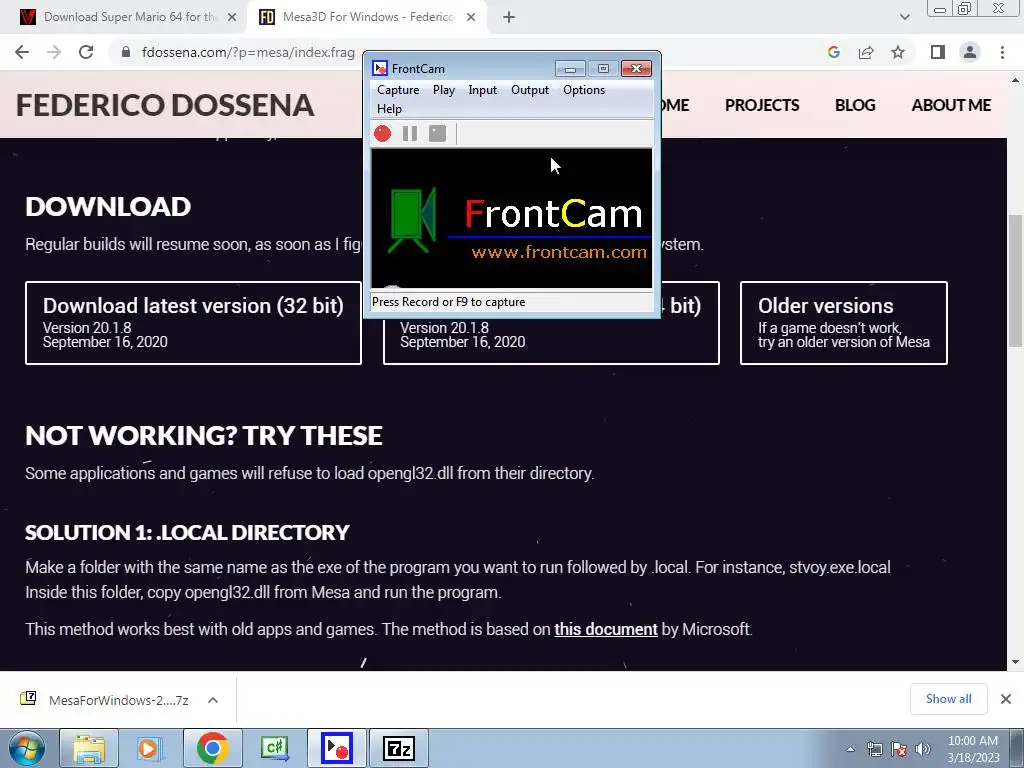Click Show all downloads button
1024x768 pixels.
tap(948, 699)
